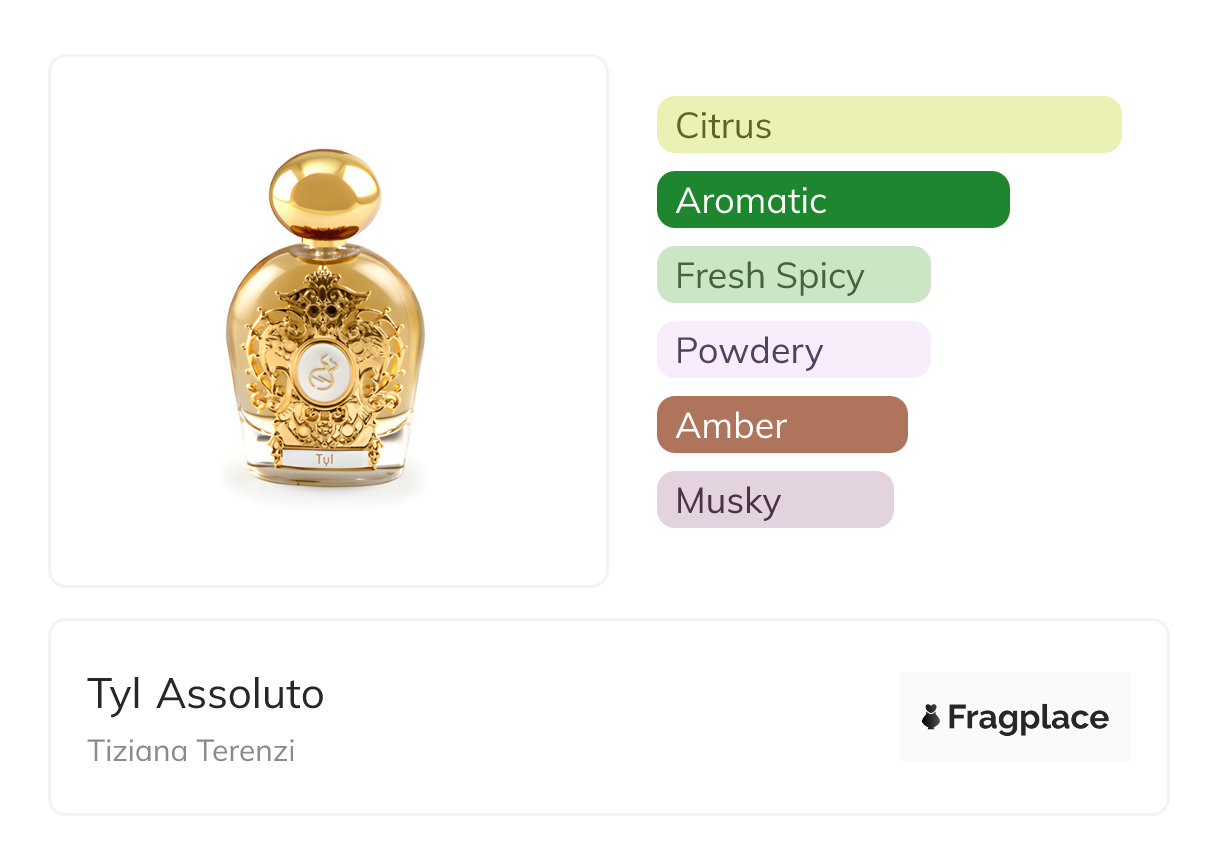Click the small Tyl nameplate on bottle
The height and width of the screenshot is (864, 1218).
pos(325,460)
